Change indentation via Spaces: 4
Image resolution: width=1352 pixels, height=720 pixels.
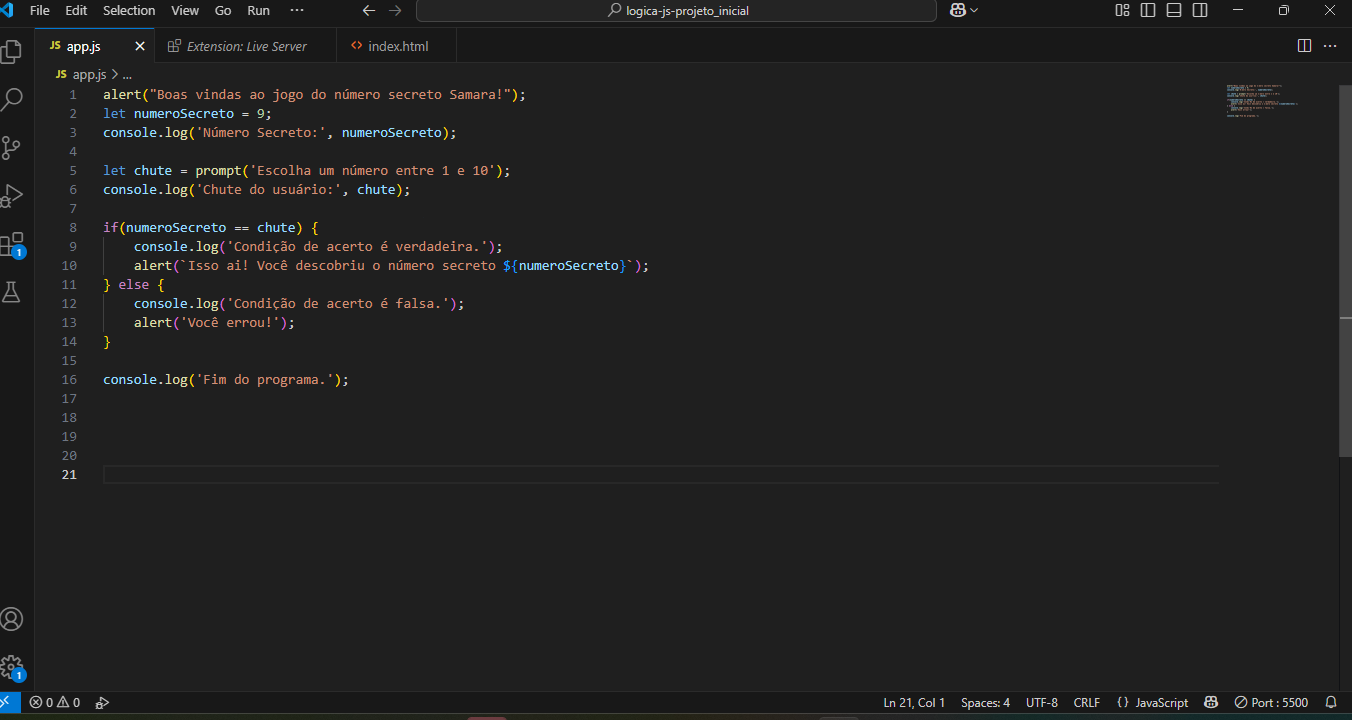986,702
